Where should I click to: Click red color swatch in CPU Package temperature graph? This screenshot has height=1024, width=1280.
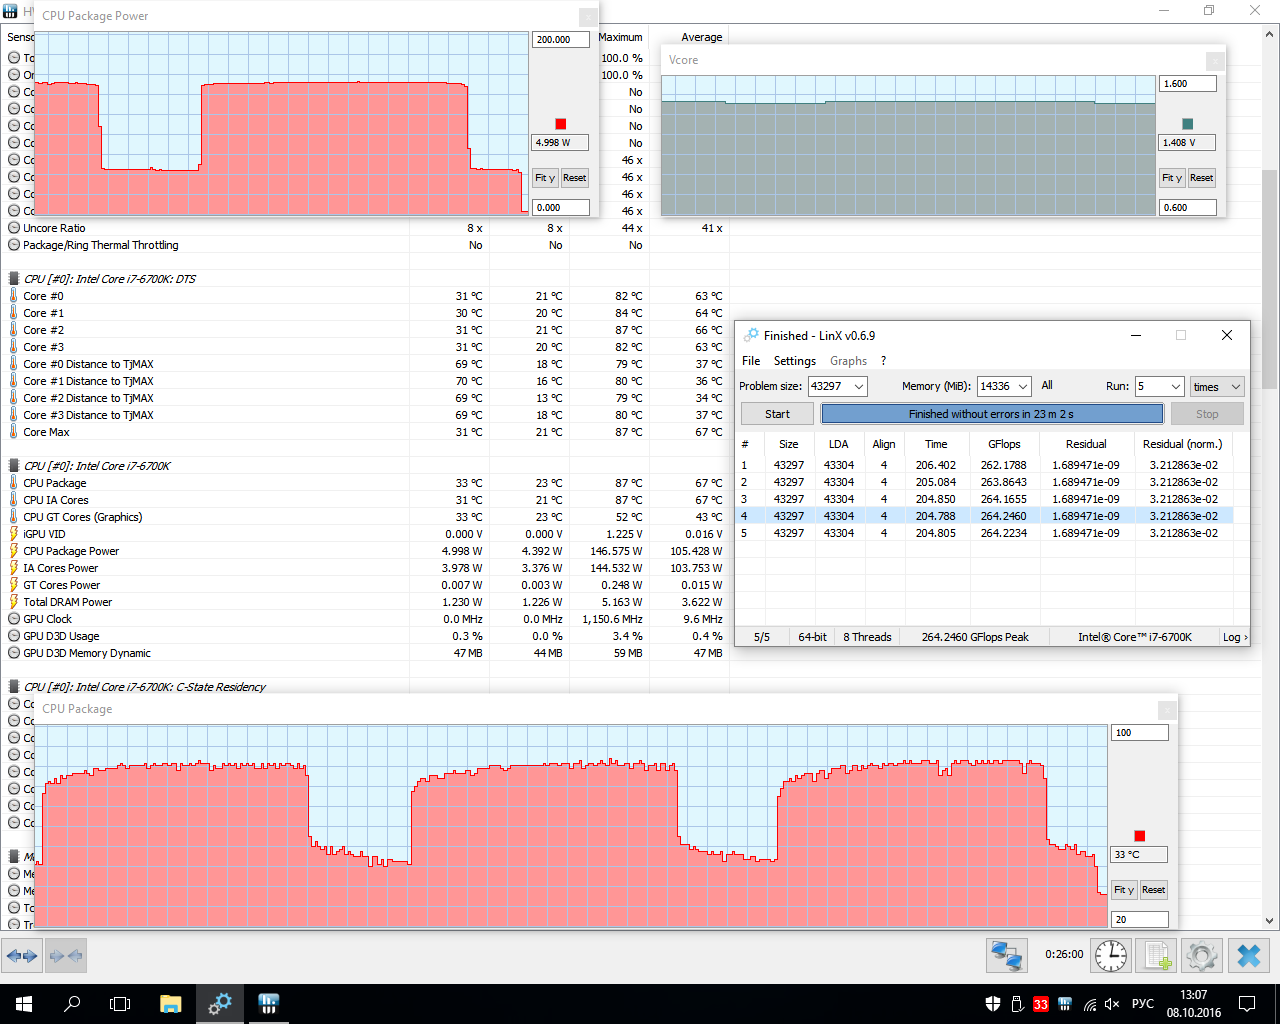[x=1139, y=836]
